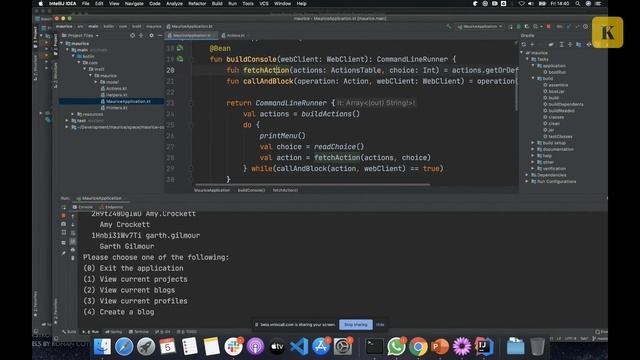The width and height of the screenshot is (640, 360).
Task: Expand the documentation node in Gradle
Action: 533,149
